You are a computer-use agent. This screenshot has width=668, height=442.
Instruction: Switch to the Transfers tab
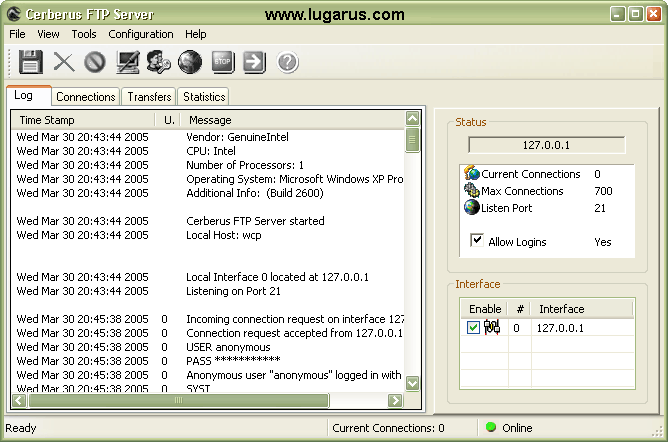click(149, 97)
